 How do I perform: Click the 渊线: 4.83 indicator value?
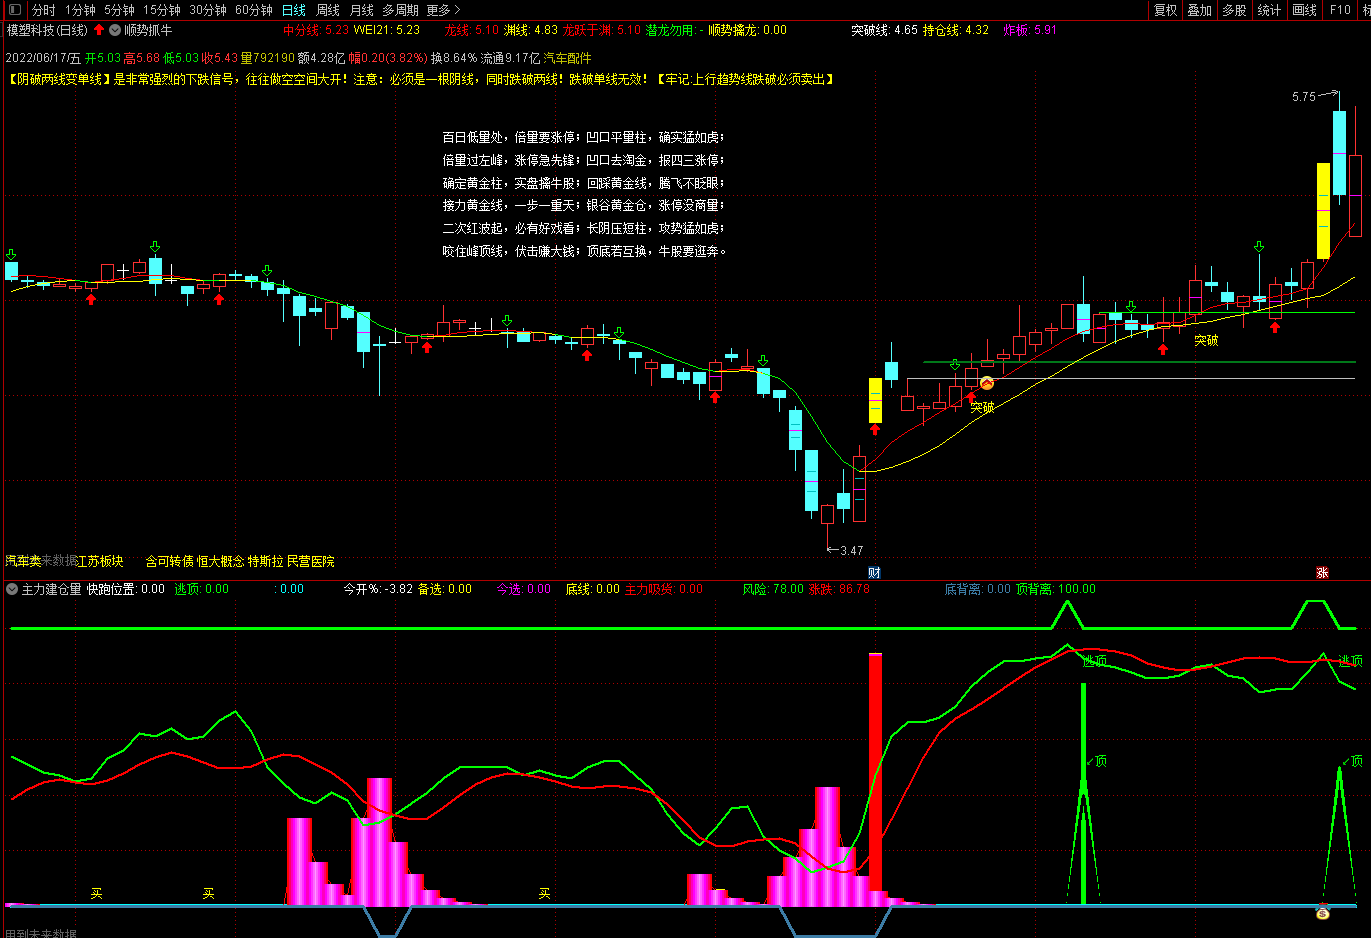tap(531, 30)
